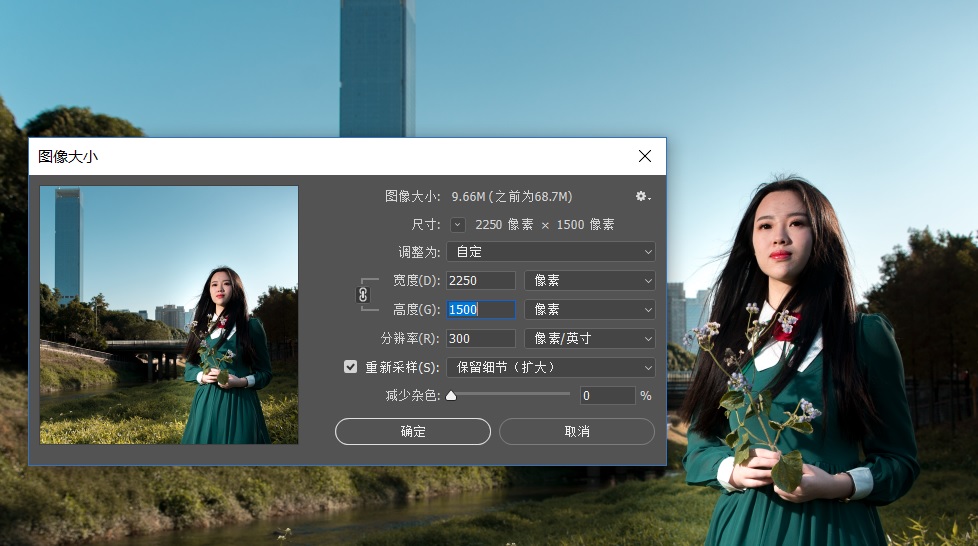The width and height of the screenshot is (978, 546).
Task: Open the 重新采样 method dropdown
Action: 551,367
